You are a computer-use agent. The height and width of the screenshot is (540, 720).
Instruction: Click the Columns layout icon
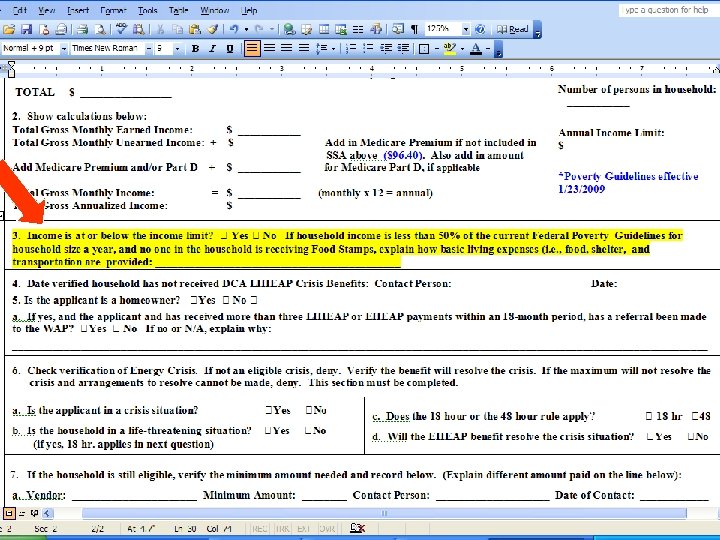358,29
